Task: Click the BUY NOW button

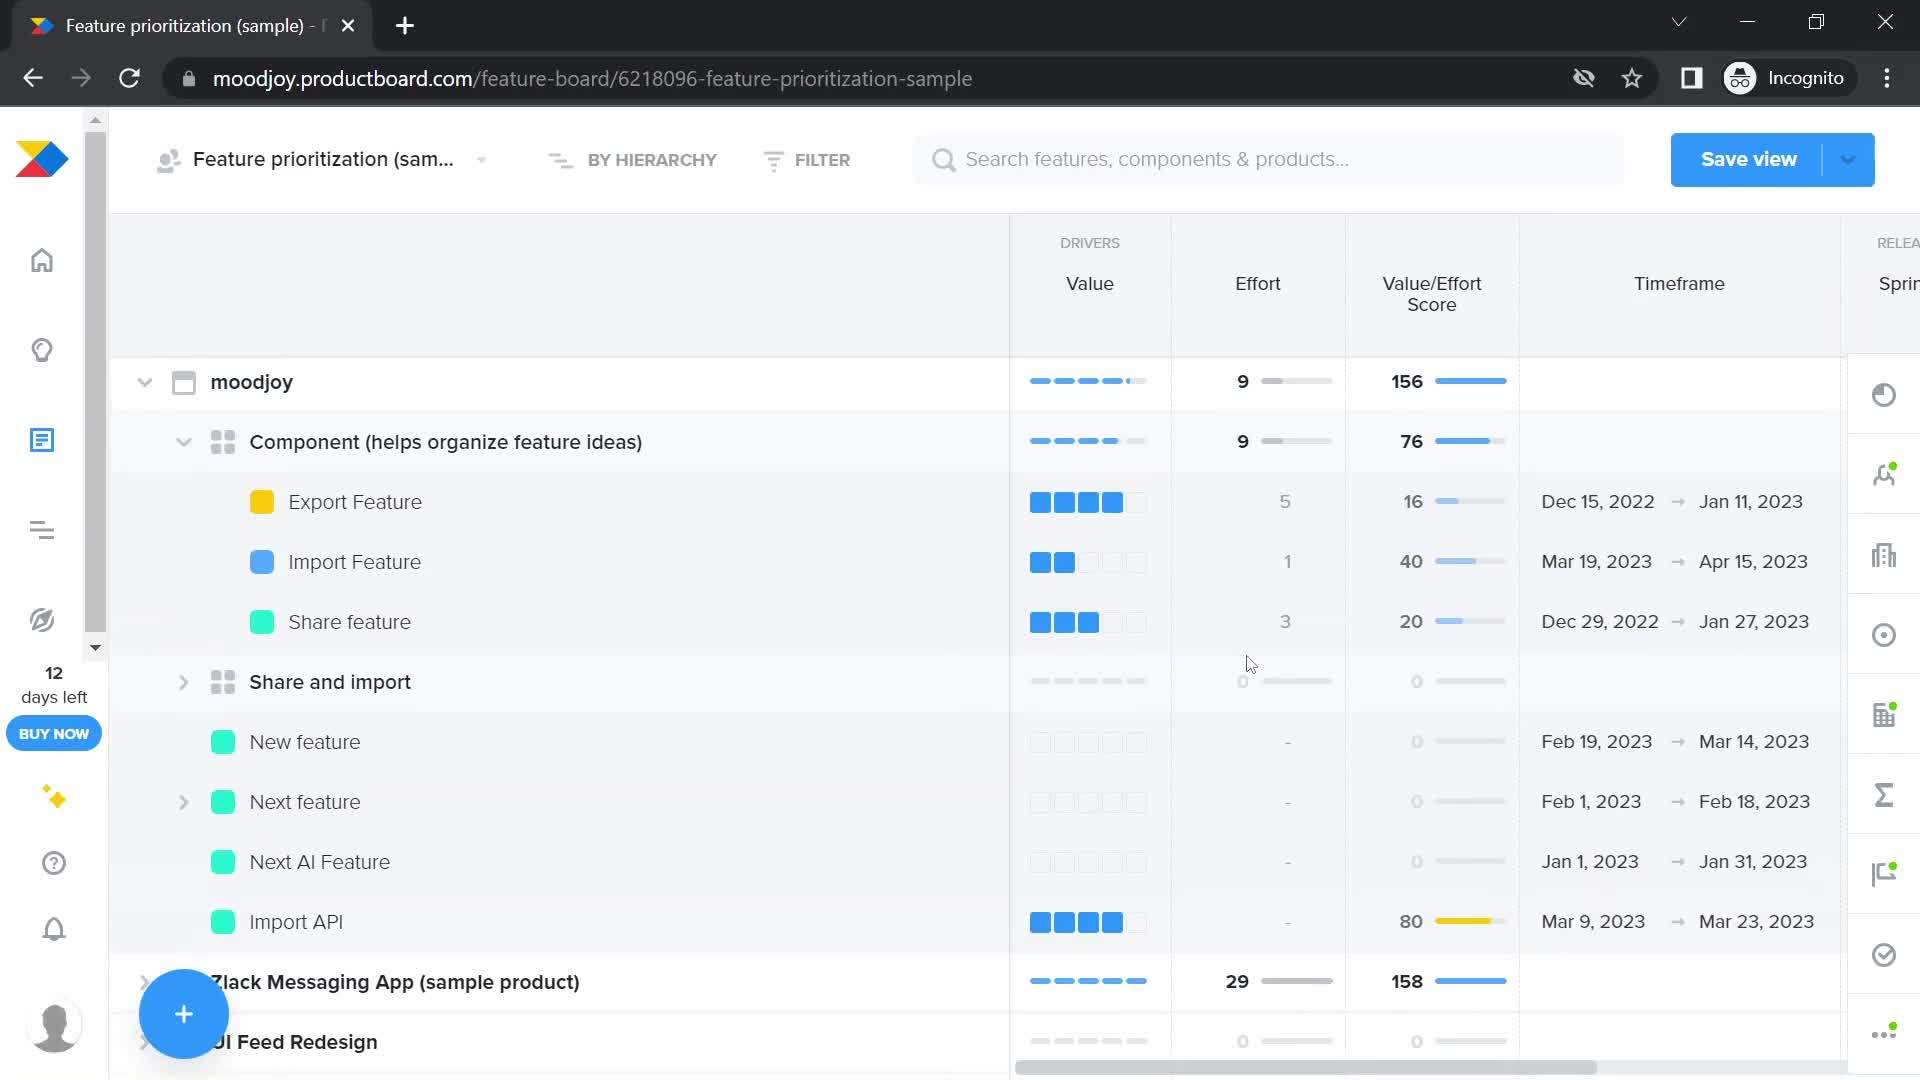Action: [54, 734]
